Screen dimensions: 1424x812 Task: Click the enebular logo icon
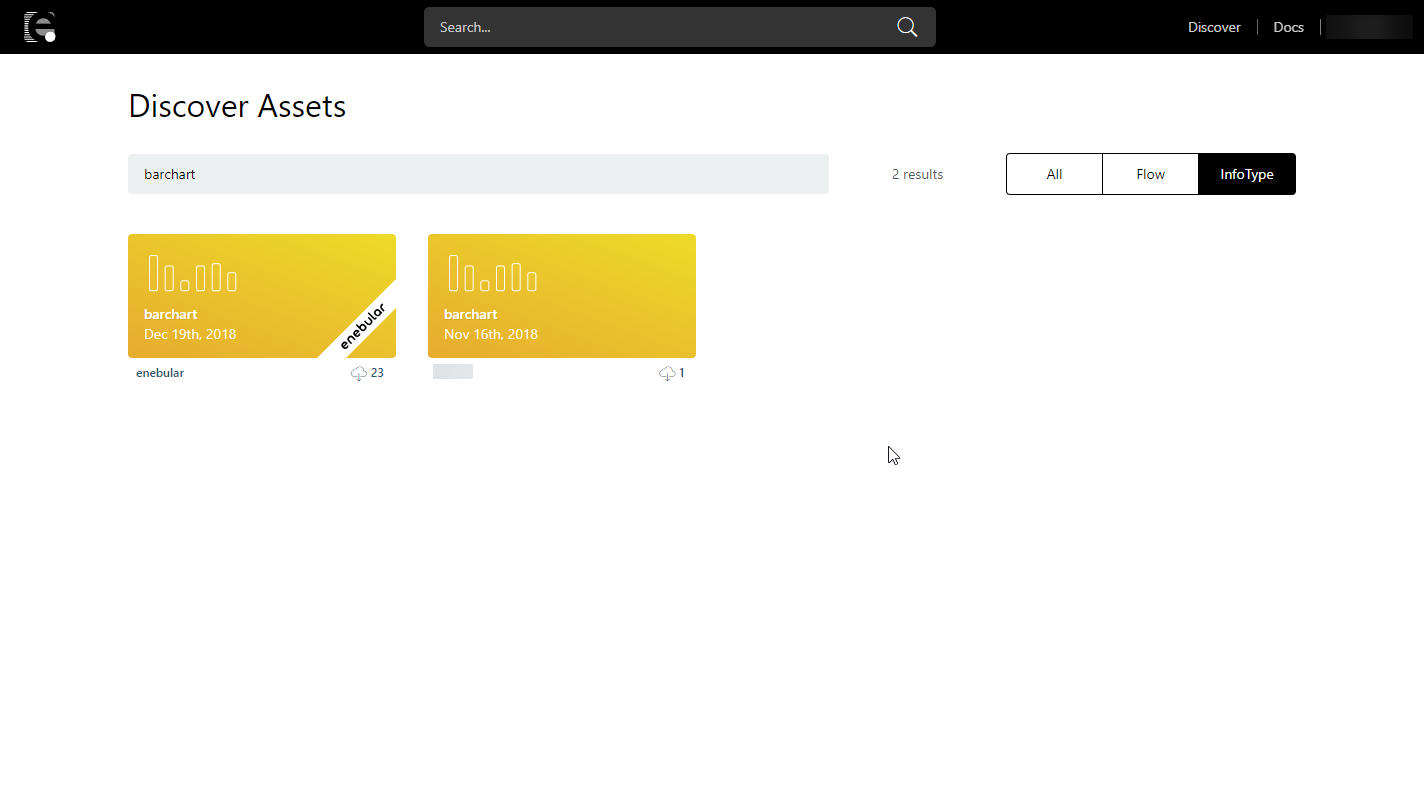coord(40,27)
